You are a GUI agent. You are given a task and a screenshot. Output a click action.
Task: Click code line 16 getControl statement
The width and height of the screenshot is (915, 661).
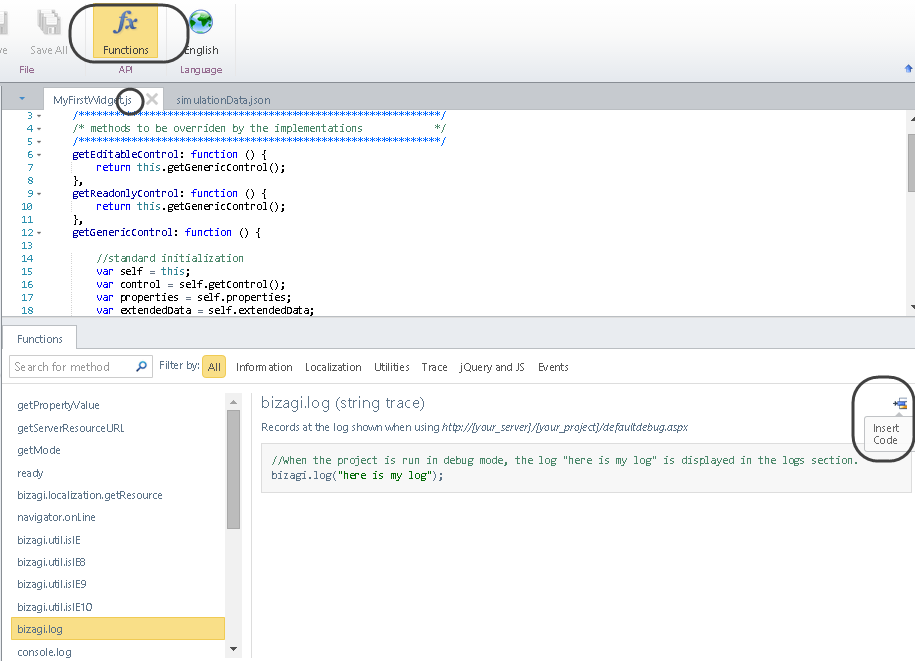[x=191, y=285]
